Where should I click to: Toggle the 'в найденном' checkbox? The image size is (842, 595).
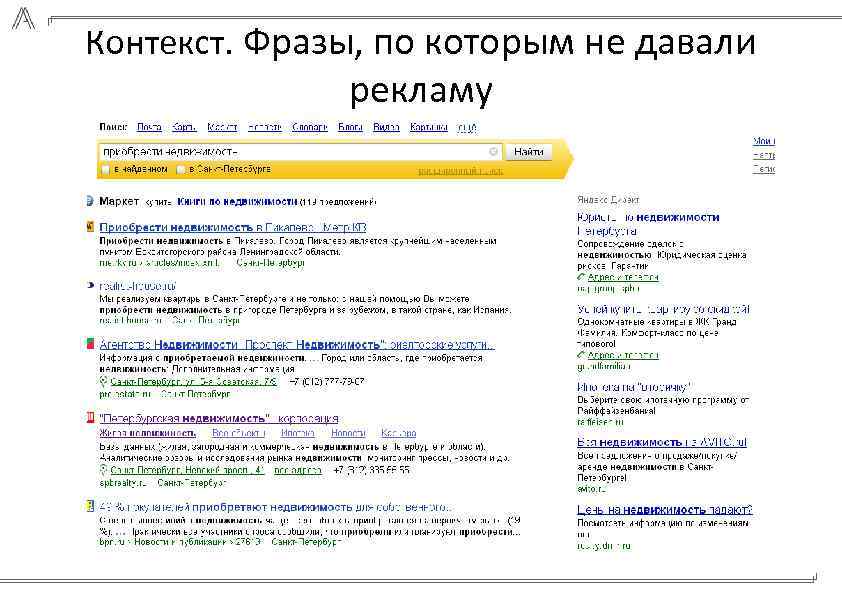pyautogui.click(x=106, y=170)
